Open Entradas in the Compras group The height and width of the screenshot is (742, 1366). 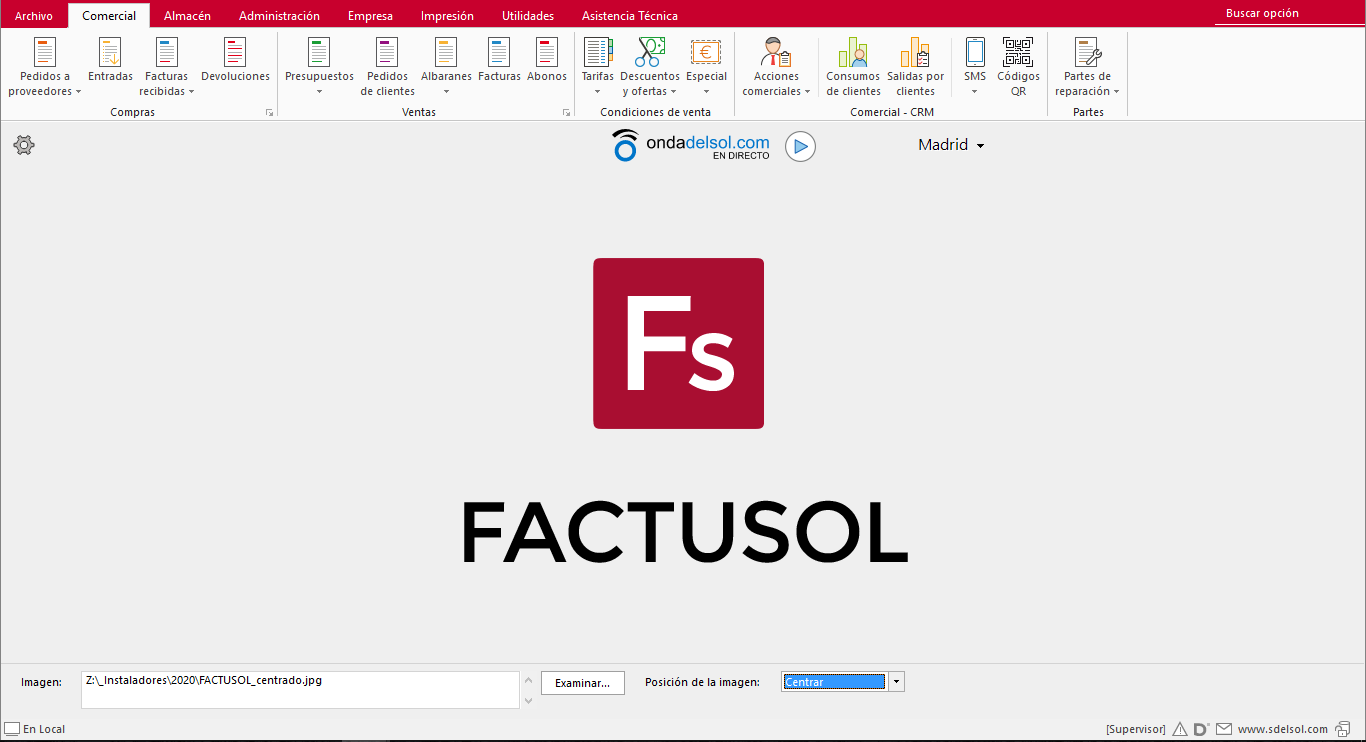coord(110,61)
